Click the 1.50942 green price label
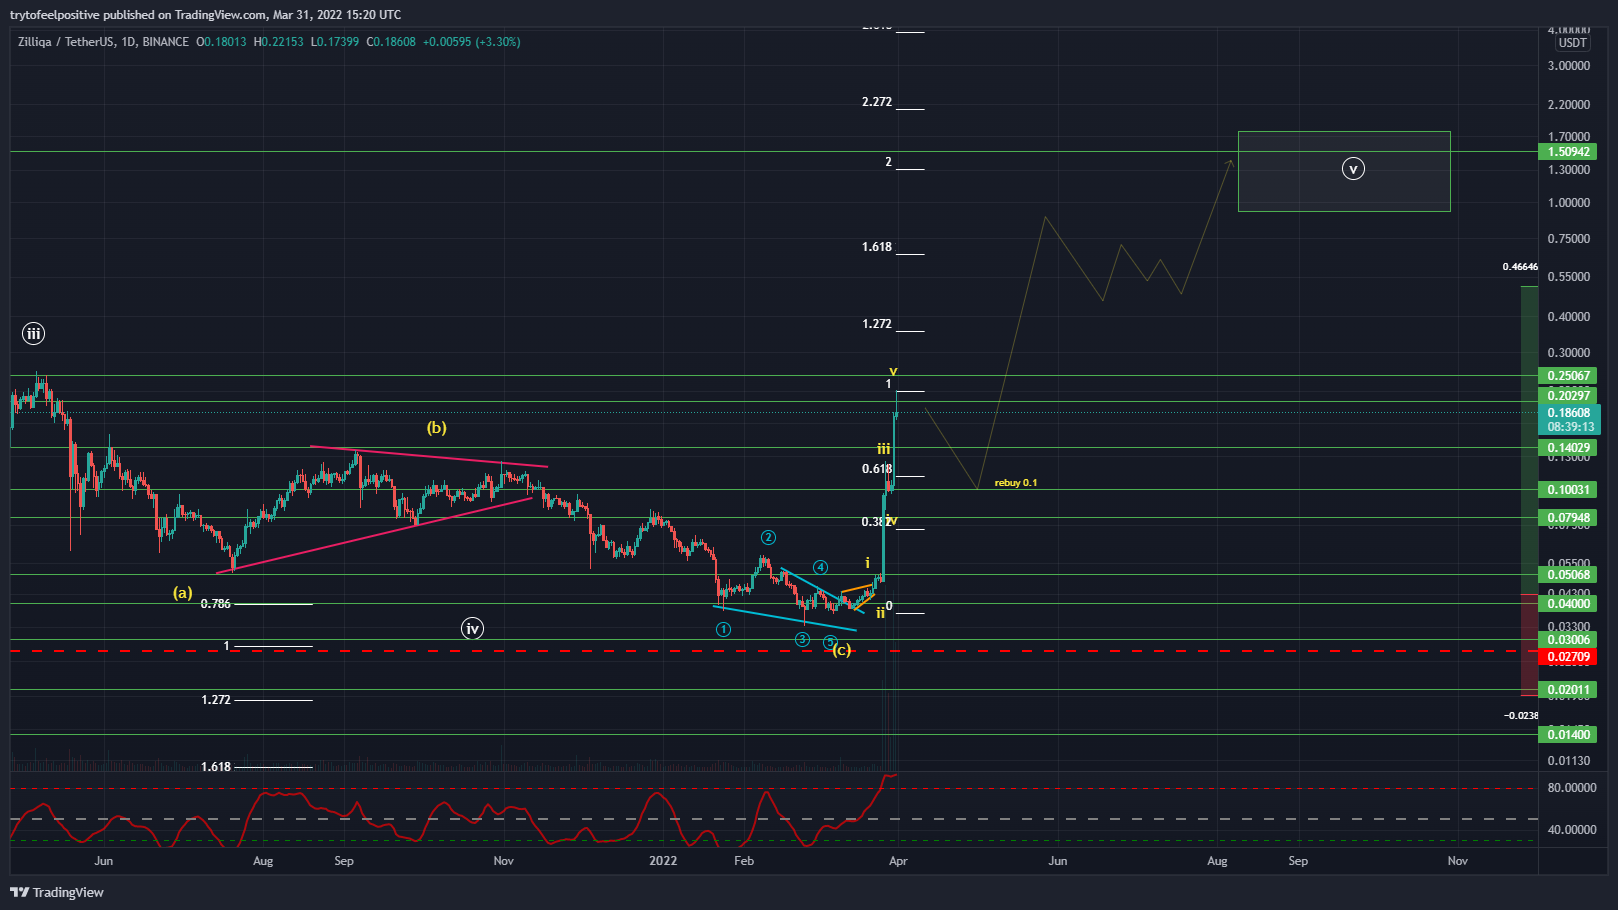The image size is (1618, 910). 1567,152
